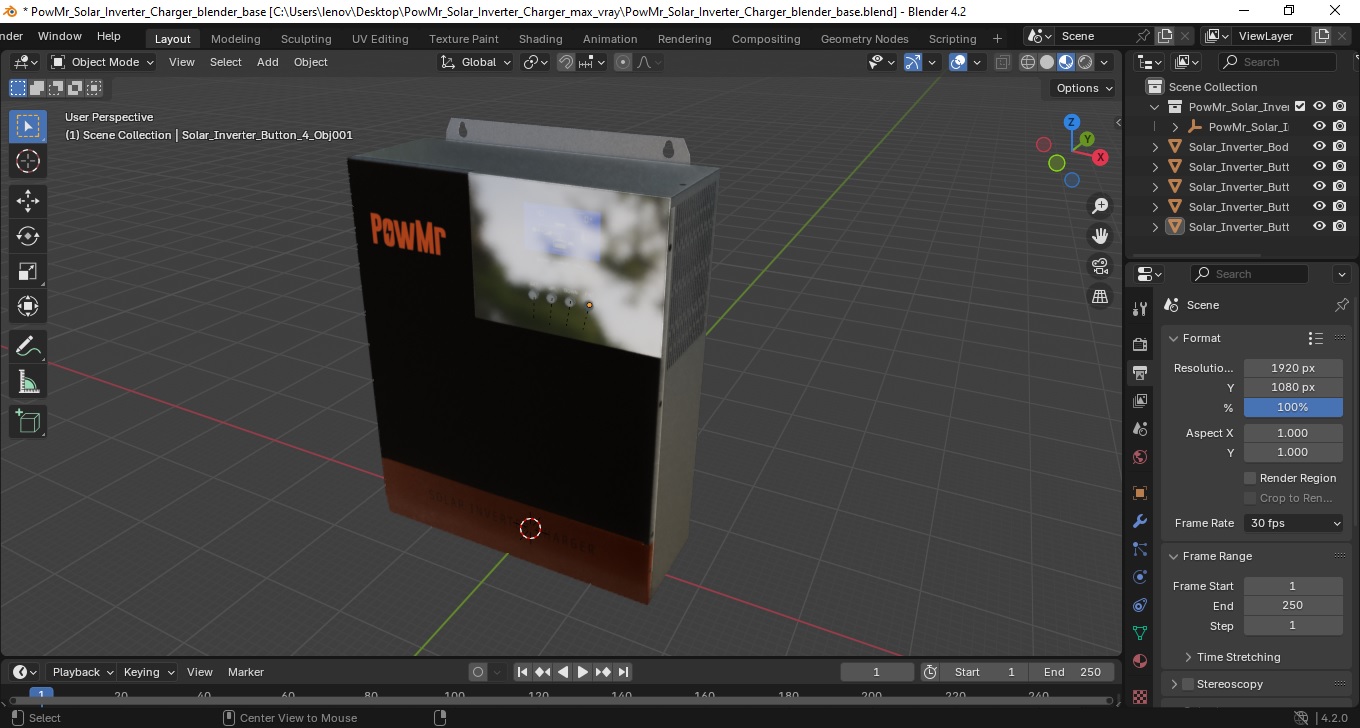Open the Keying dropdown in timeline
This screenshot has height=728, width=1360.
pyautogui.click(x=148, y=672)
